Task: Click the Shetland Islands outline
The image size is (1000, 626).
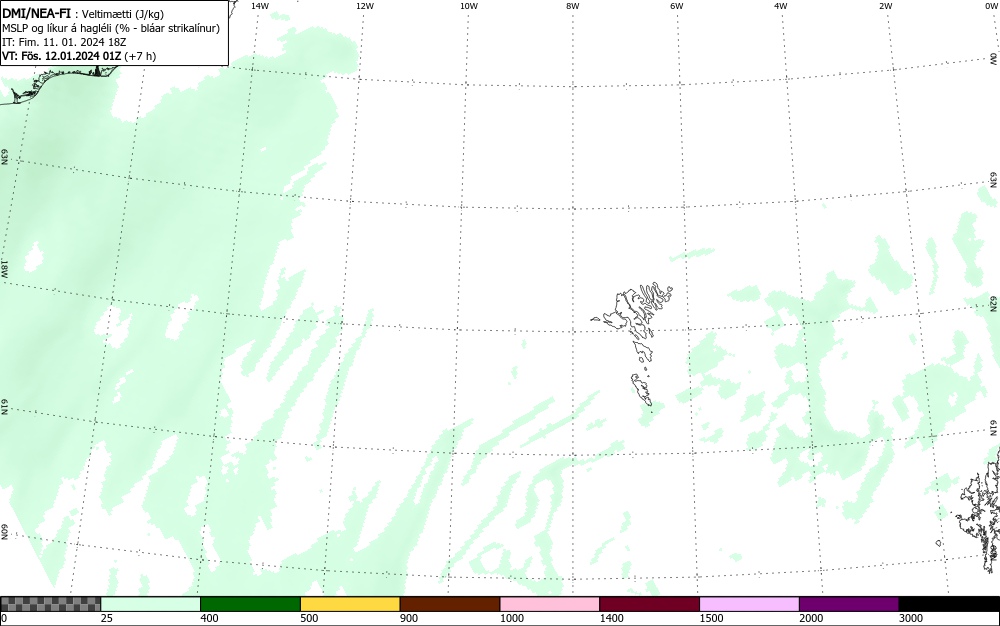Action: pos(979,510)
